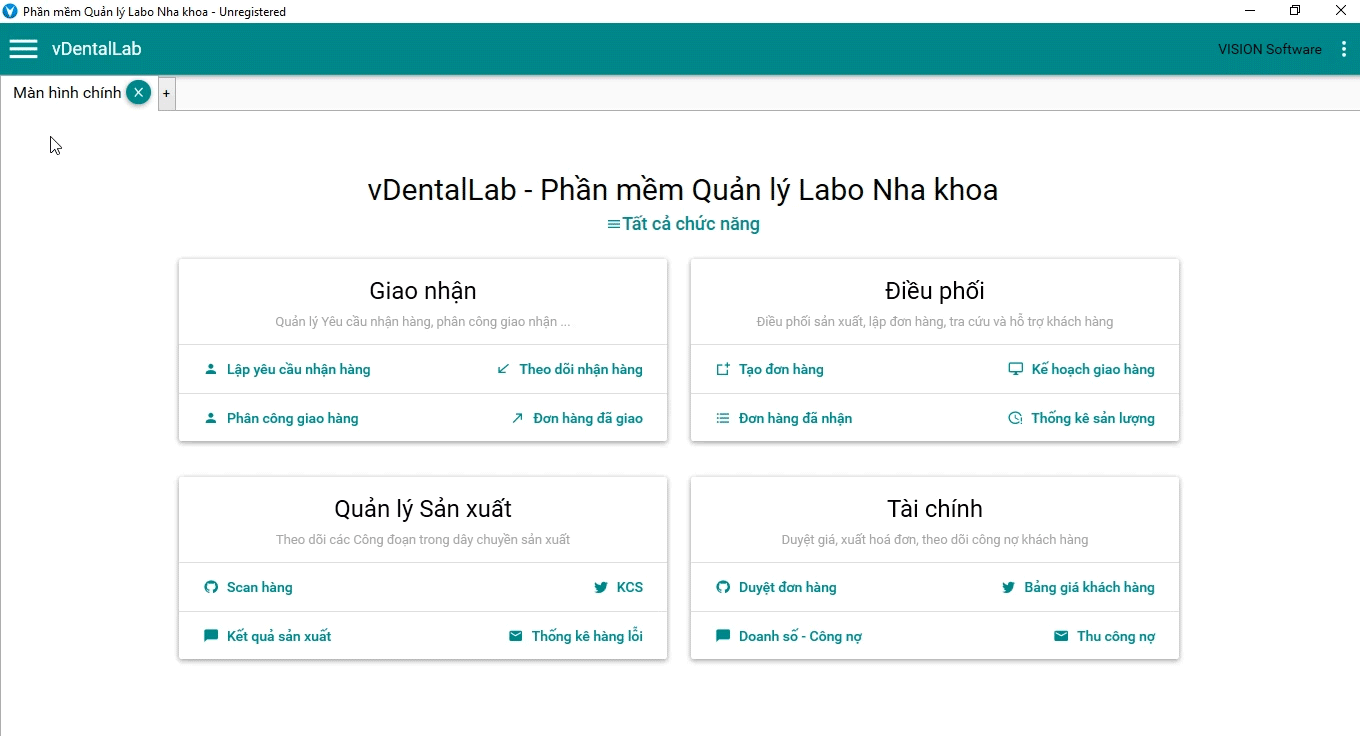Open the three-dot options menu
The image size is (1360, 736).
(1343, 49)
